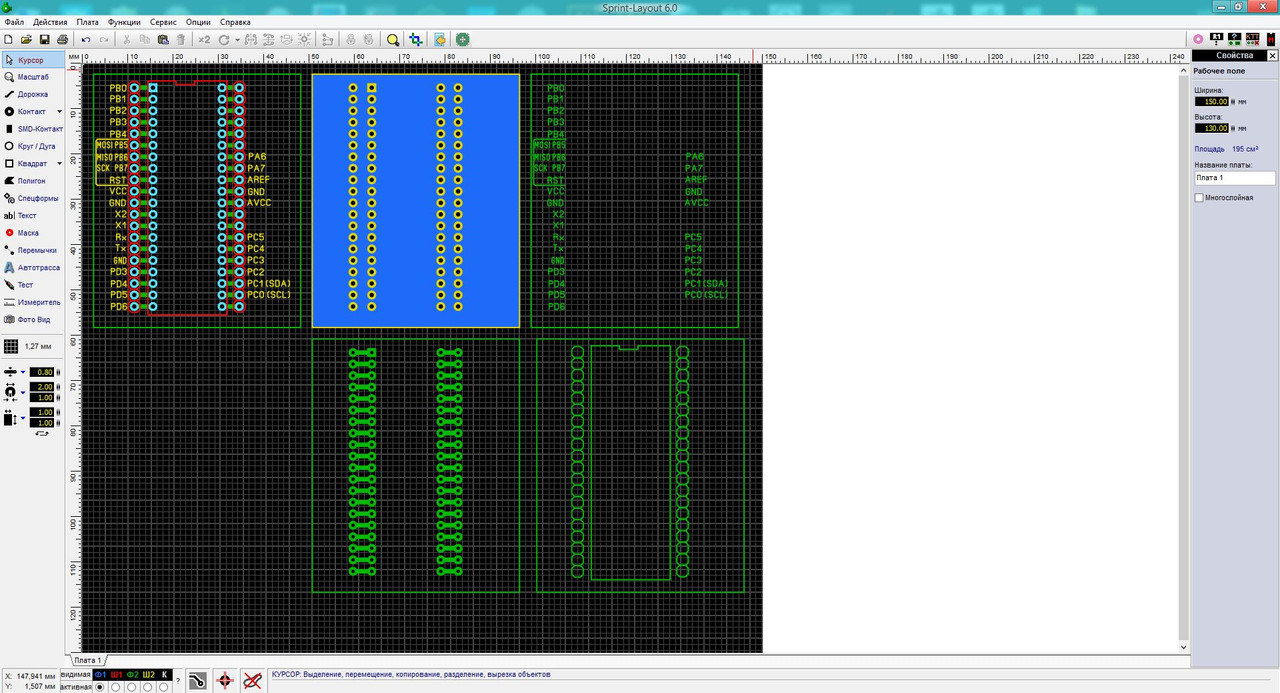Open the Опции menu
The width and height of the screenshot is (1280, 693).
tap(198, 21)
